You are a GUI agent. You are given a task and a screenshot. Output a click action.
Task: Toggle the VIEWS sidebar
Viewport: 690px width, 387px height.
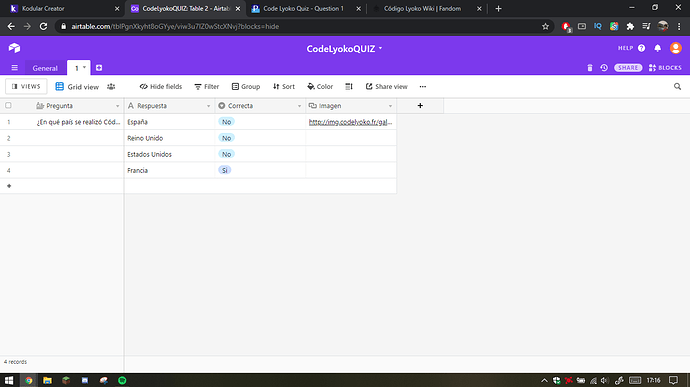(x=26, y=86)
